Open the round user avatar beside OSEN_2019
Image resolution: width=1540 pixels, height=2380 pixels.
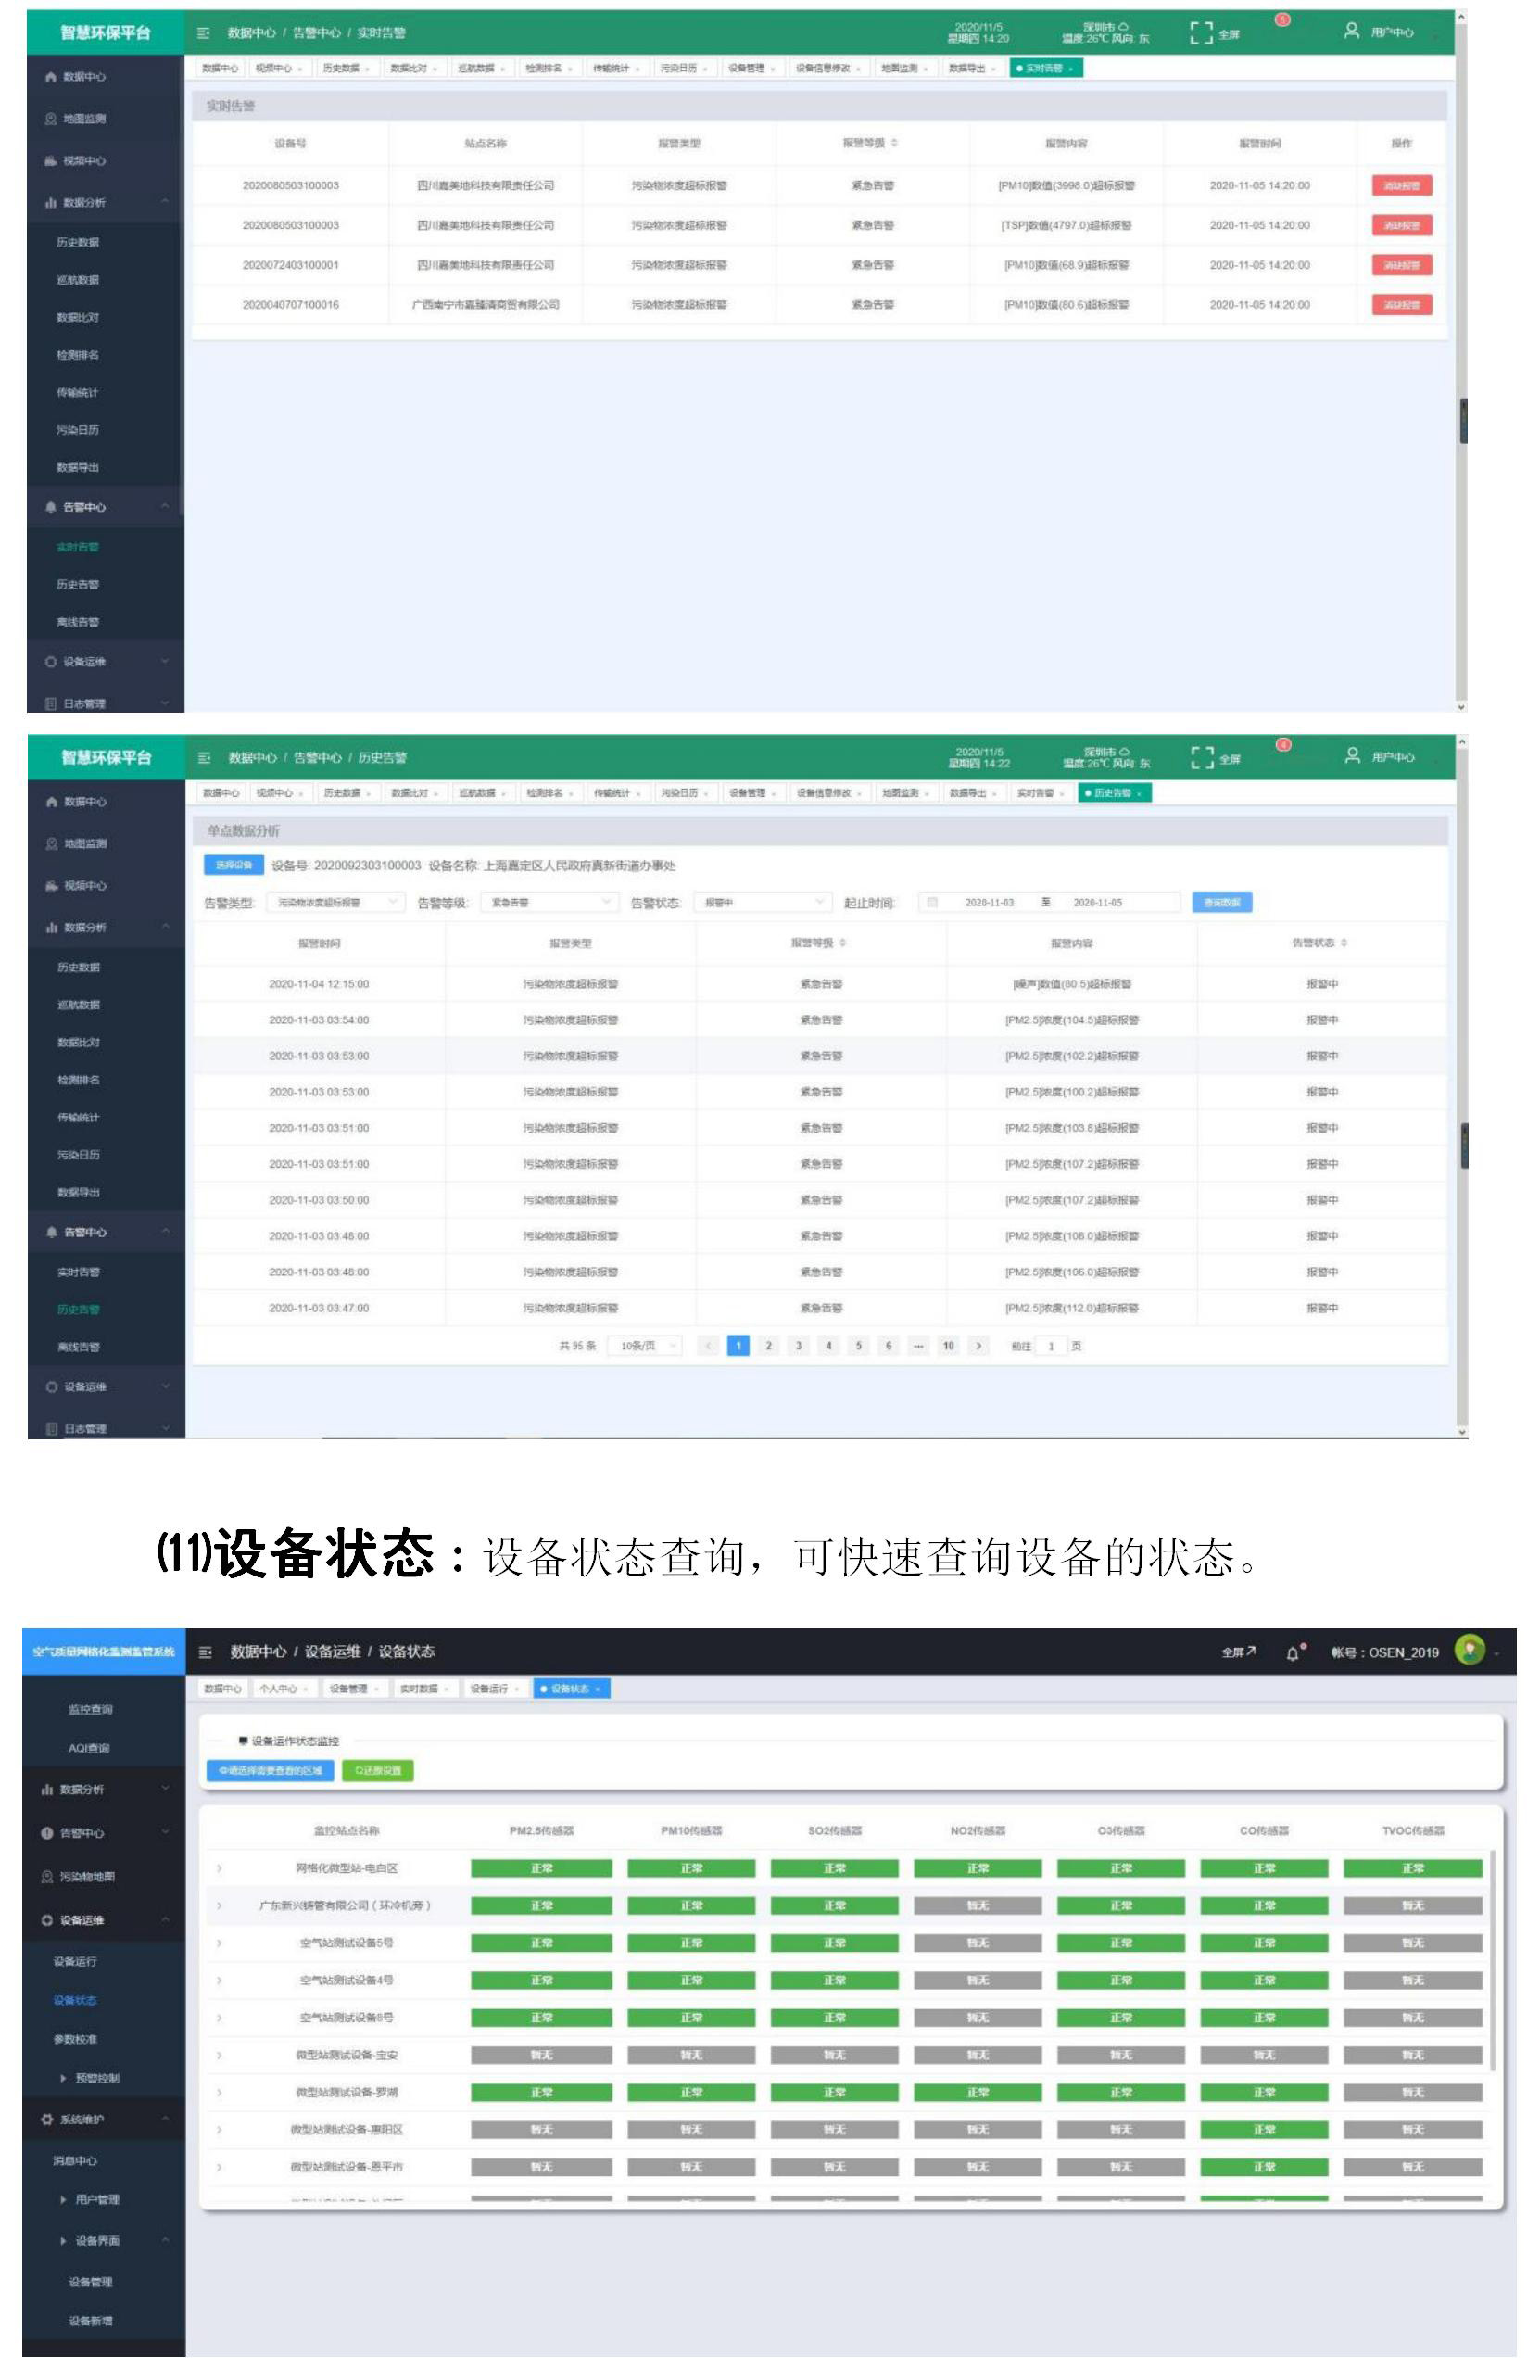point(1469,1651)
